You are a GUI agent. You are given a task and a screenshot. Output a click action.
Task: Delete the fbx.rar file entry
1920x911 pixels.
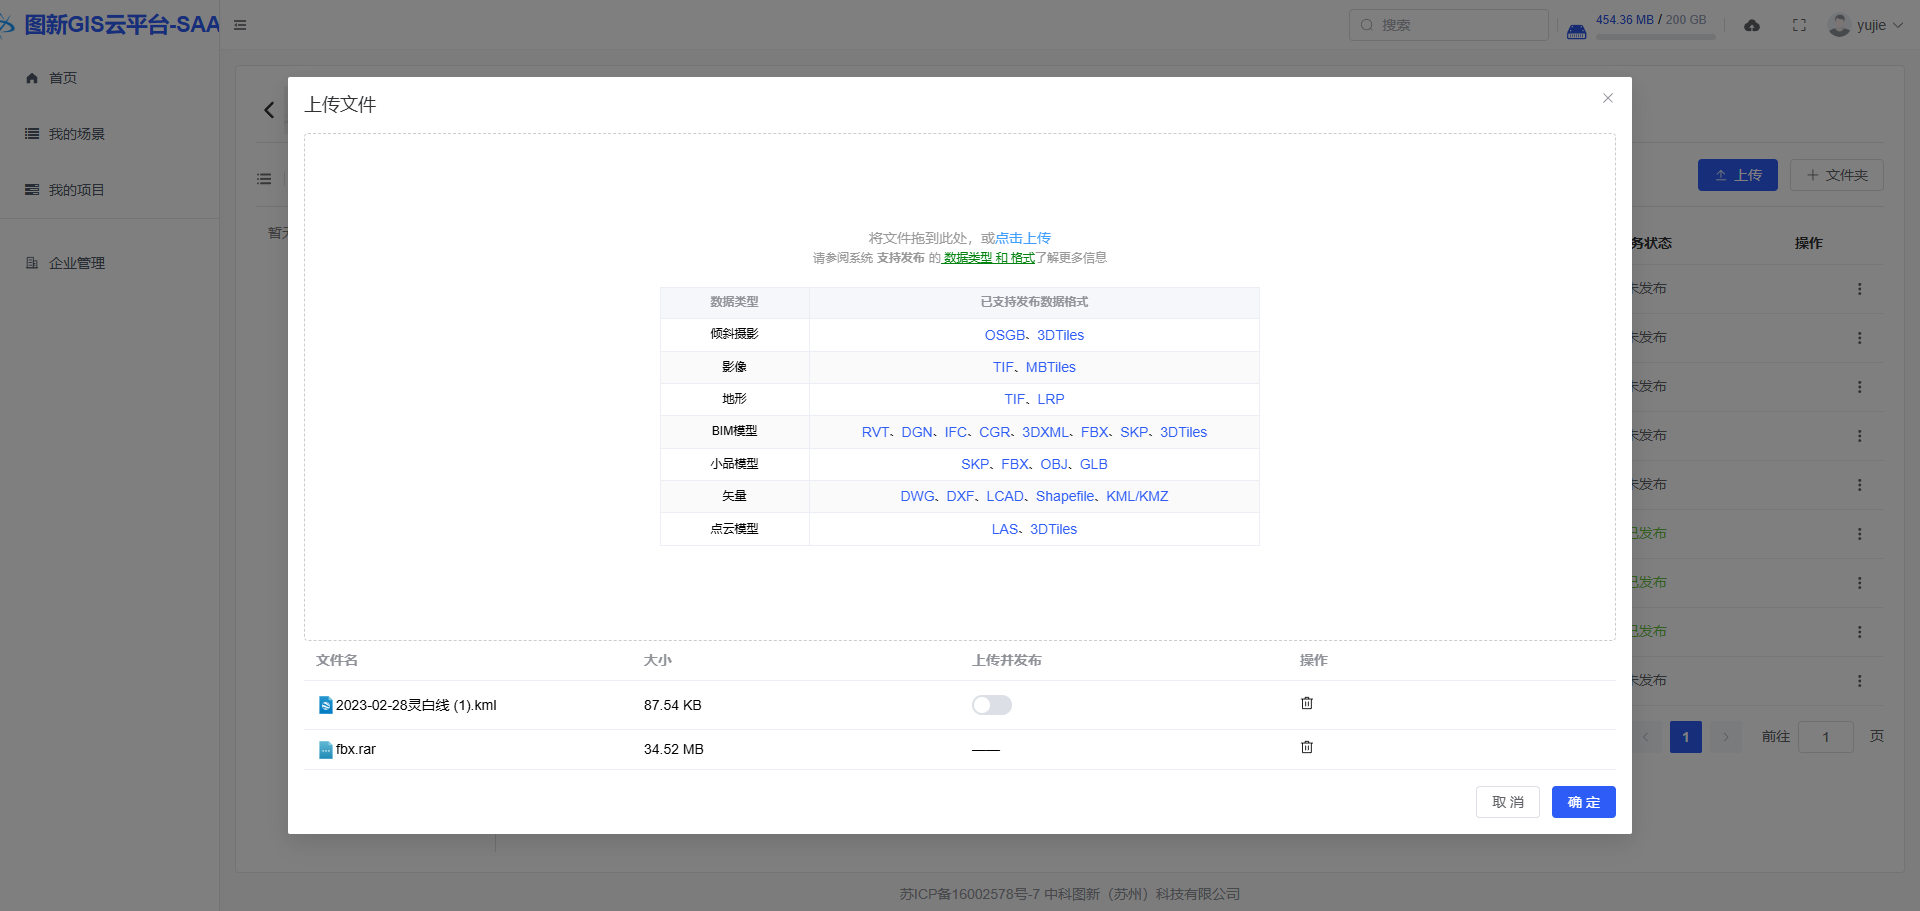tap(1306, 747)
